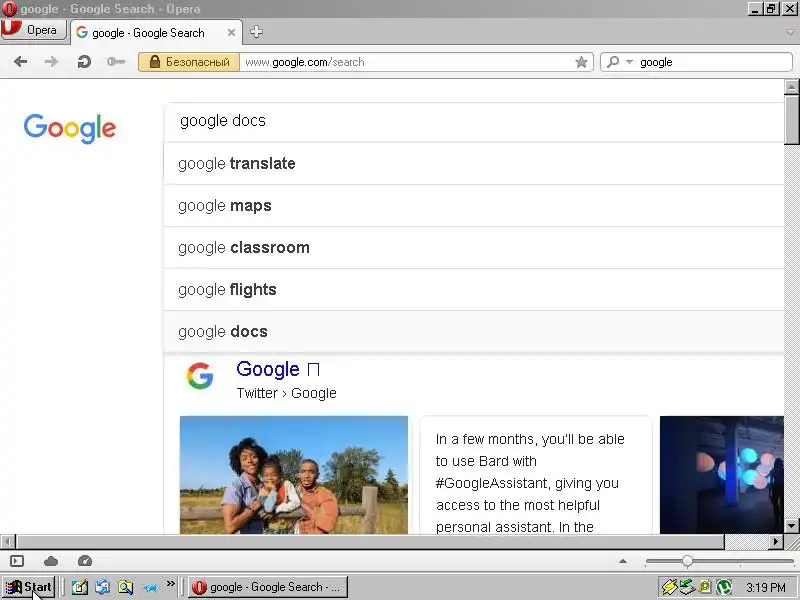Image resolution: width=800 pixels, height=600 pixels.
Task: Click the horizontal scrollbar left arrow
Action: [x=8, y=541]
